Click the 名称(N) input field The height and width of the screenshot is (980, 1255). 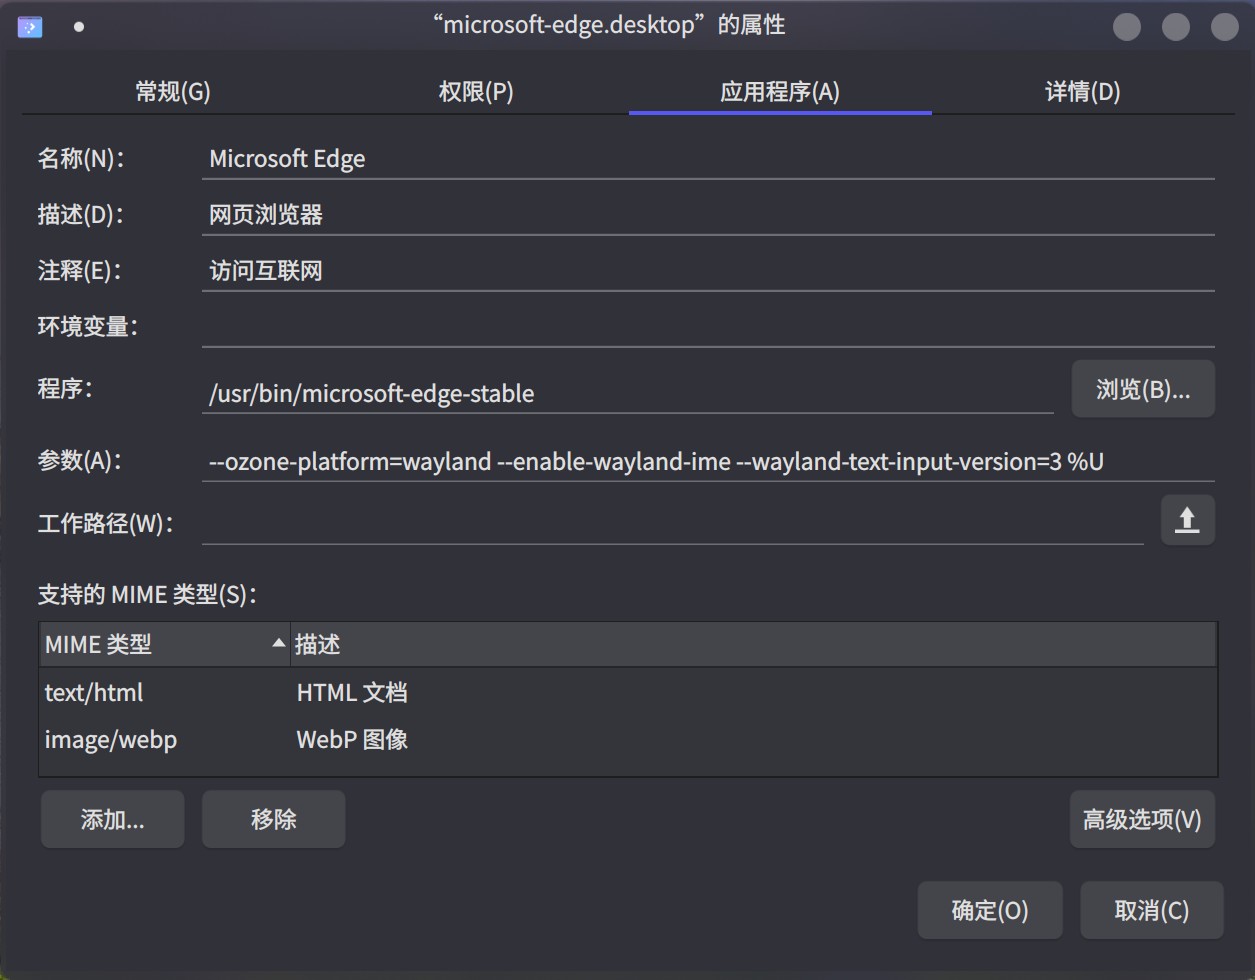tap(600, 158)
